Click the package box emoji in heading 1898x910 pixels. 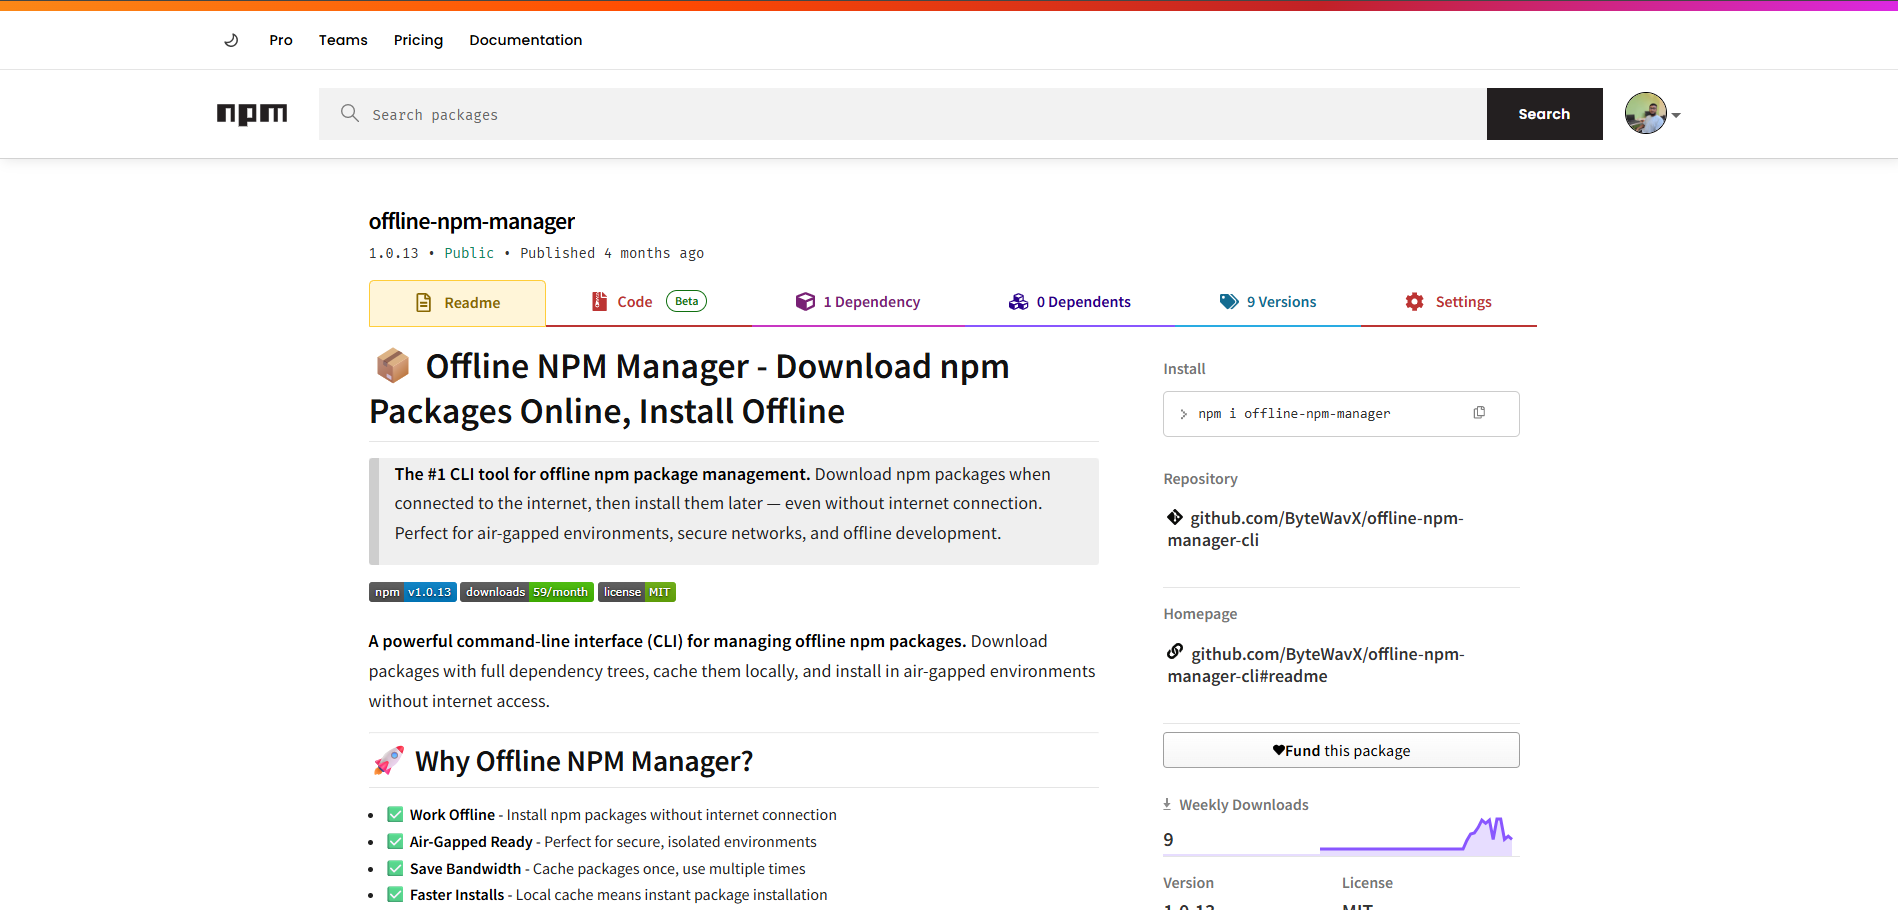(392, 366)
